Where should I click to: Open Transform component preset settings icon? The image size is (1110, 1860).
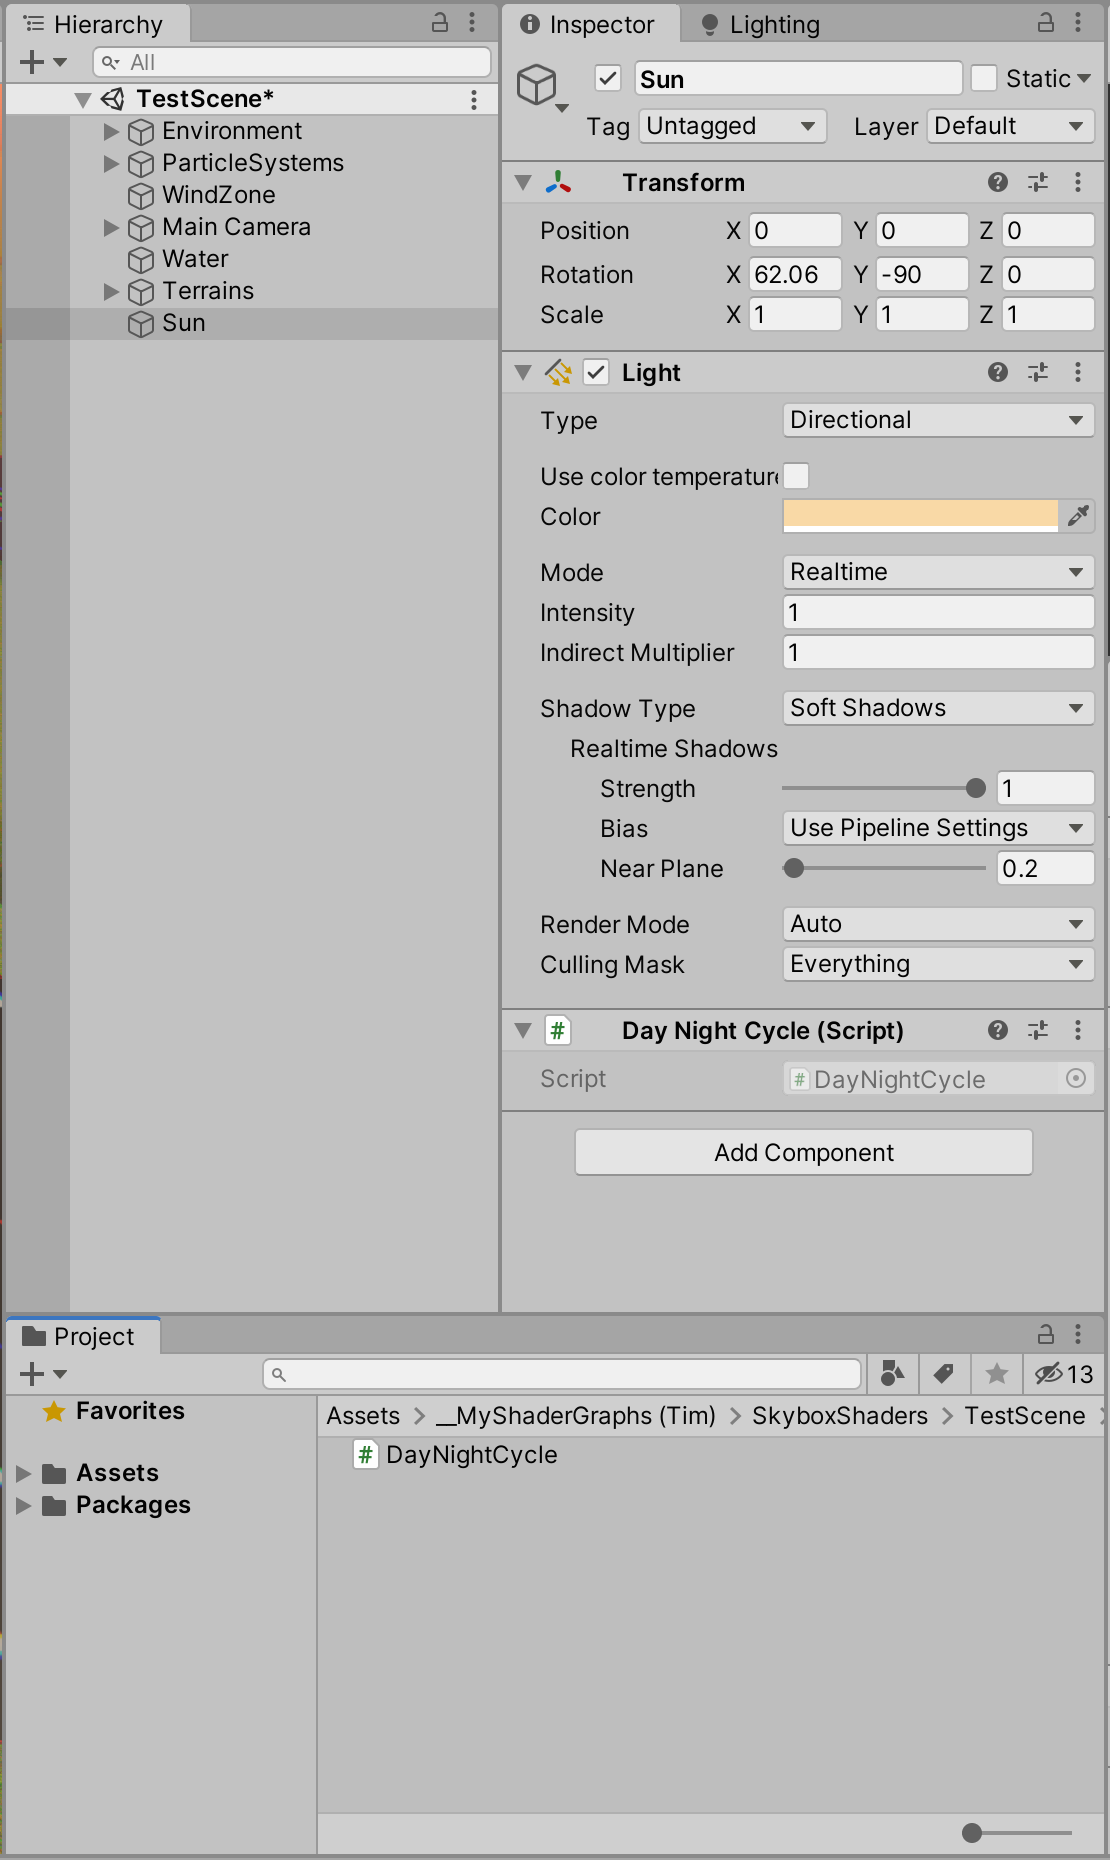(x=1038, y=182)
